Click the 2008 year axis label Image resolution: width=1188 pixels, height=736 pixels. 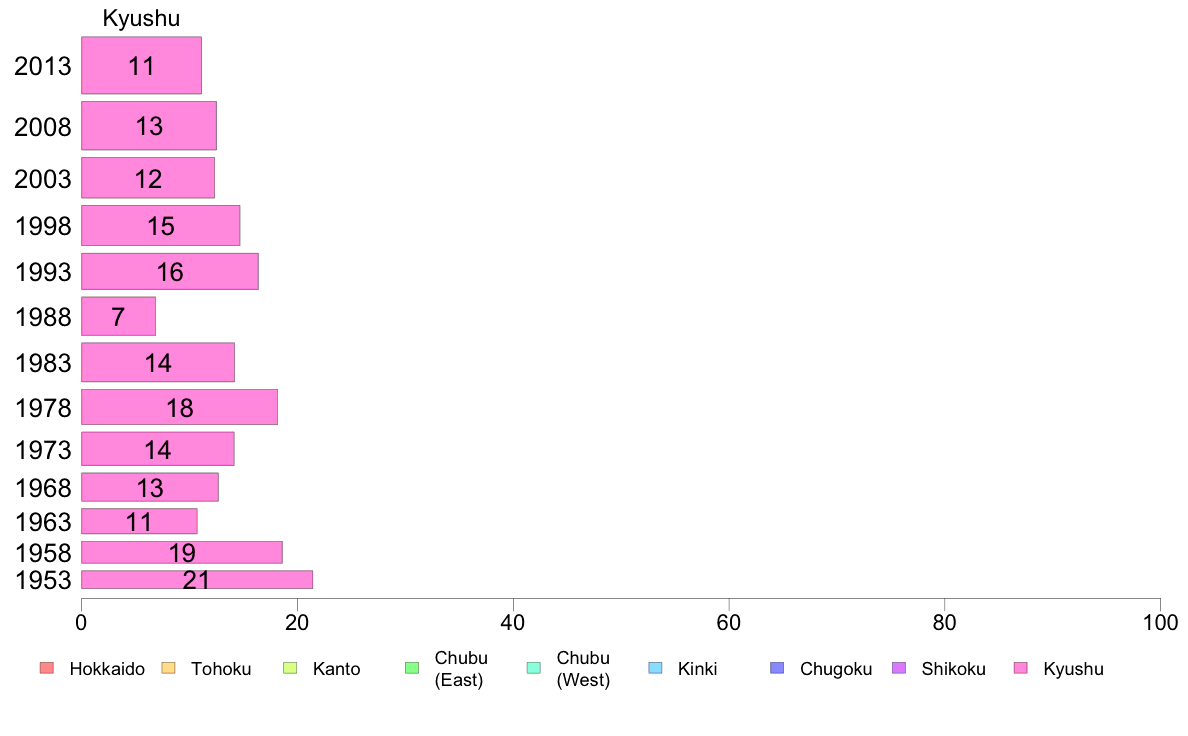click(42, 127)
